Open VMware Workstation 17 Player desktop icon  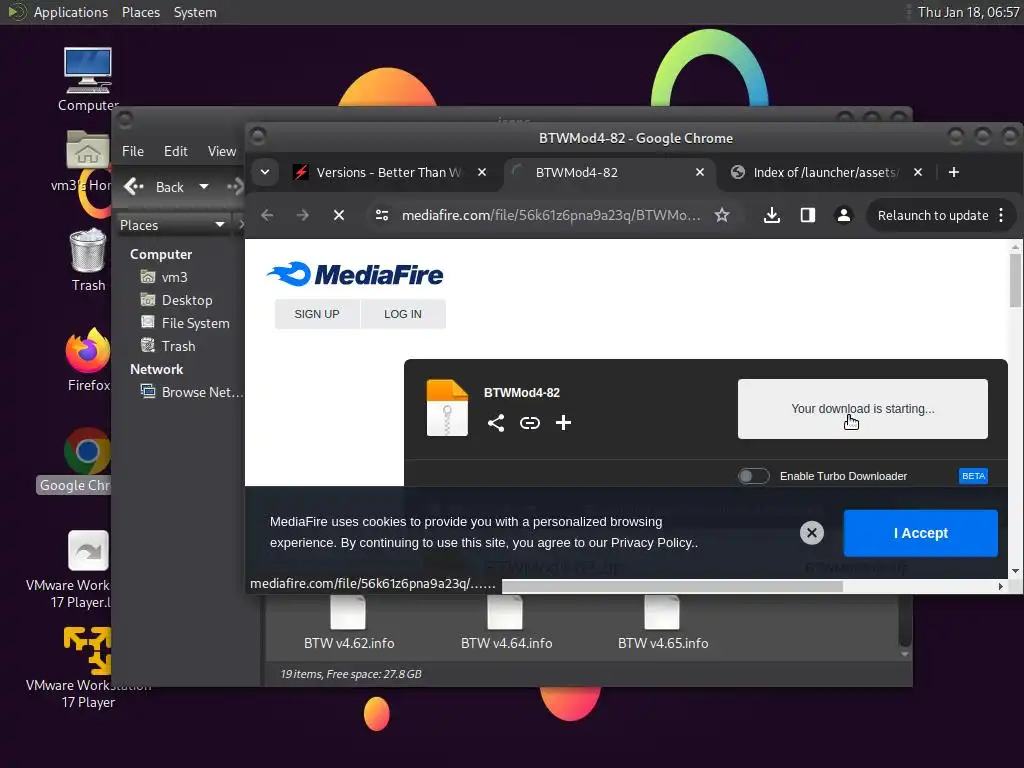click(88, 665)
